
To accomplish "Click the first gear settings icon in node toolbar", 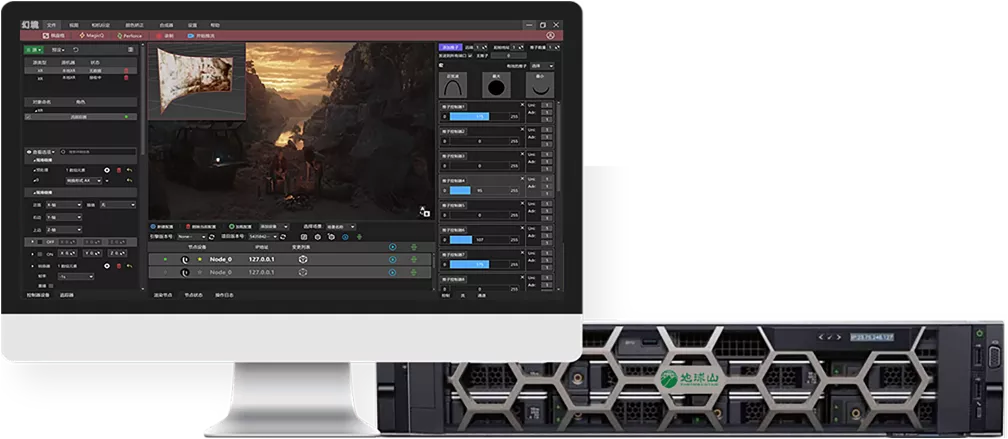I will point(318,237).
